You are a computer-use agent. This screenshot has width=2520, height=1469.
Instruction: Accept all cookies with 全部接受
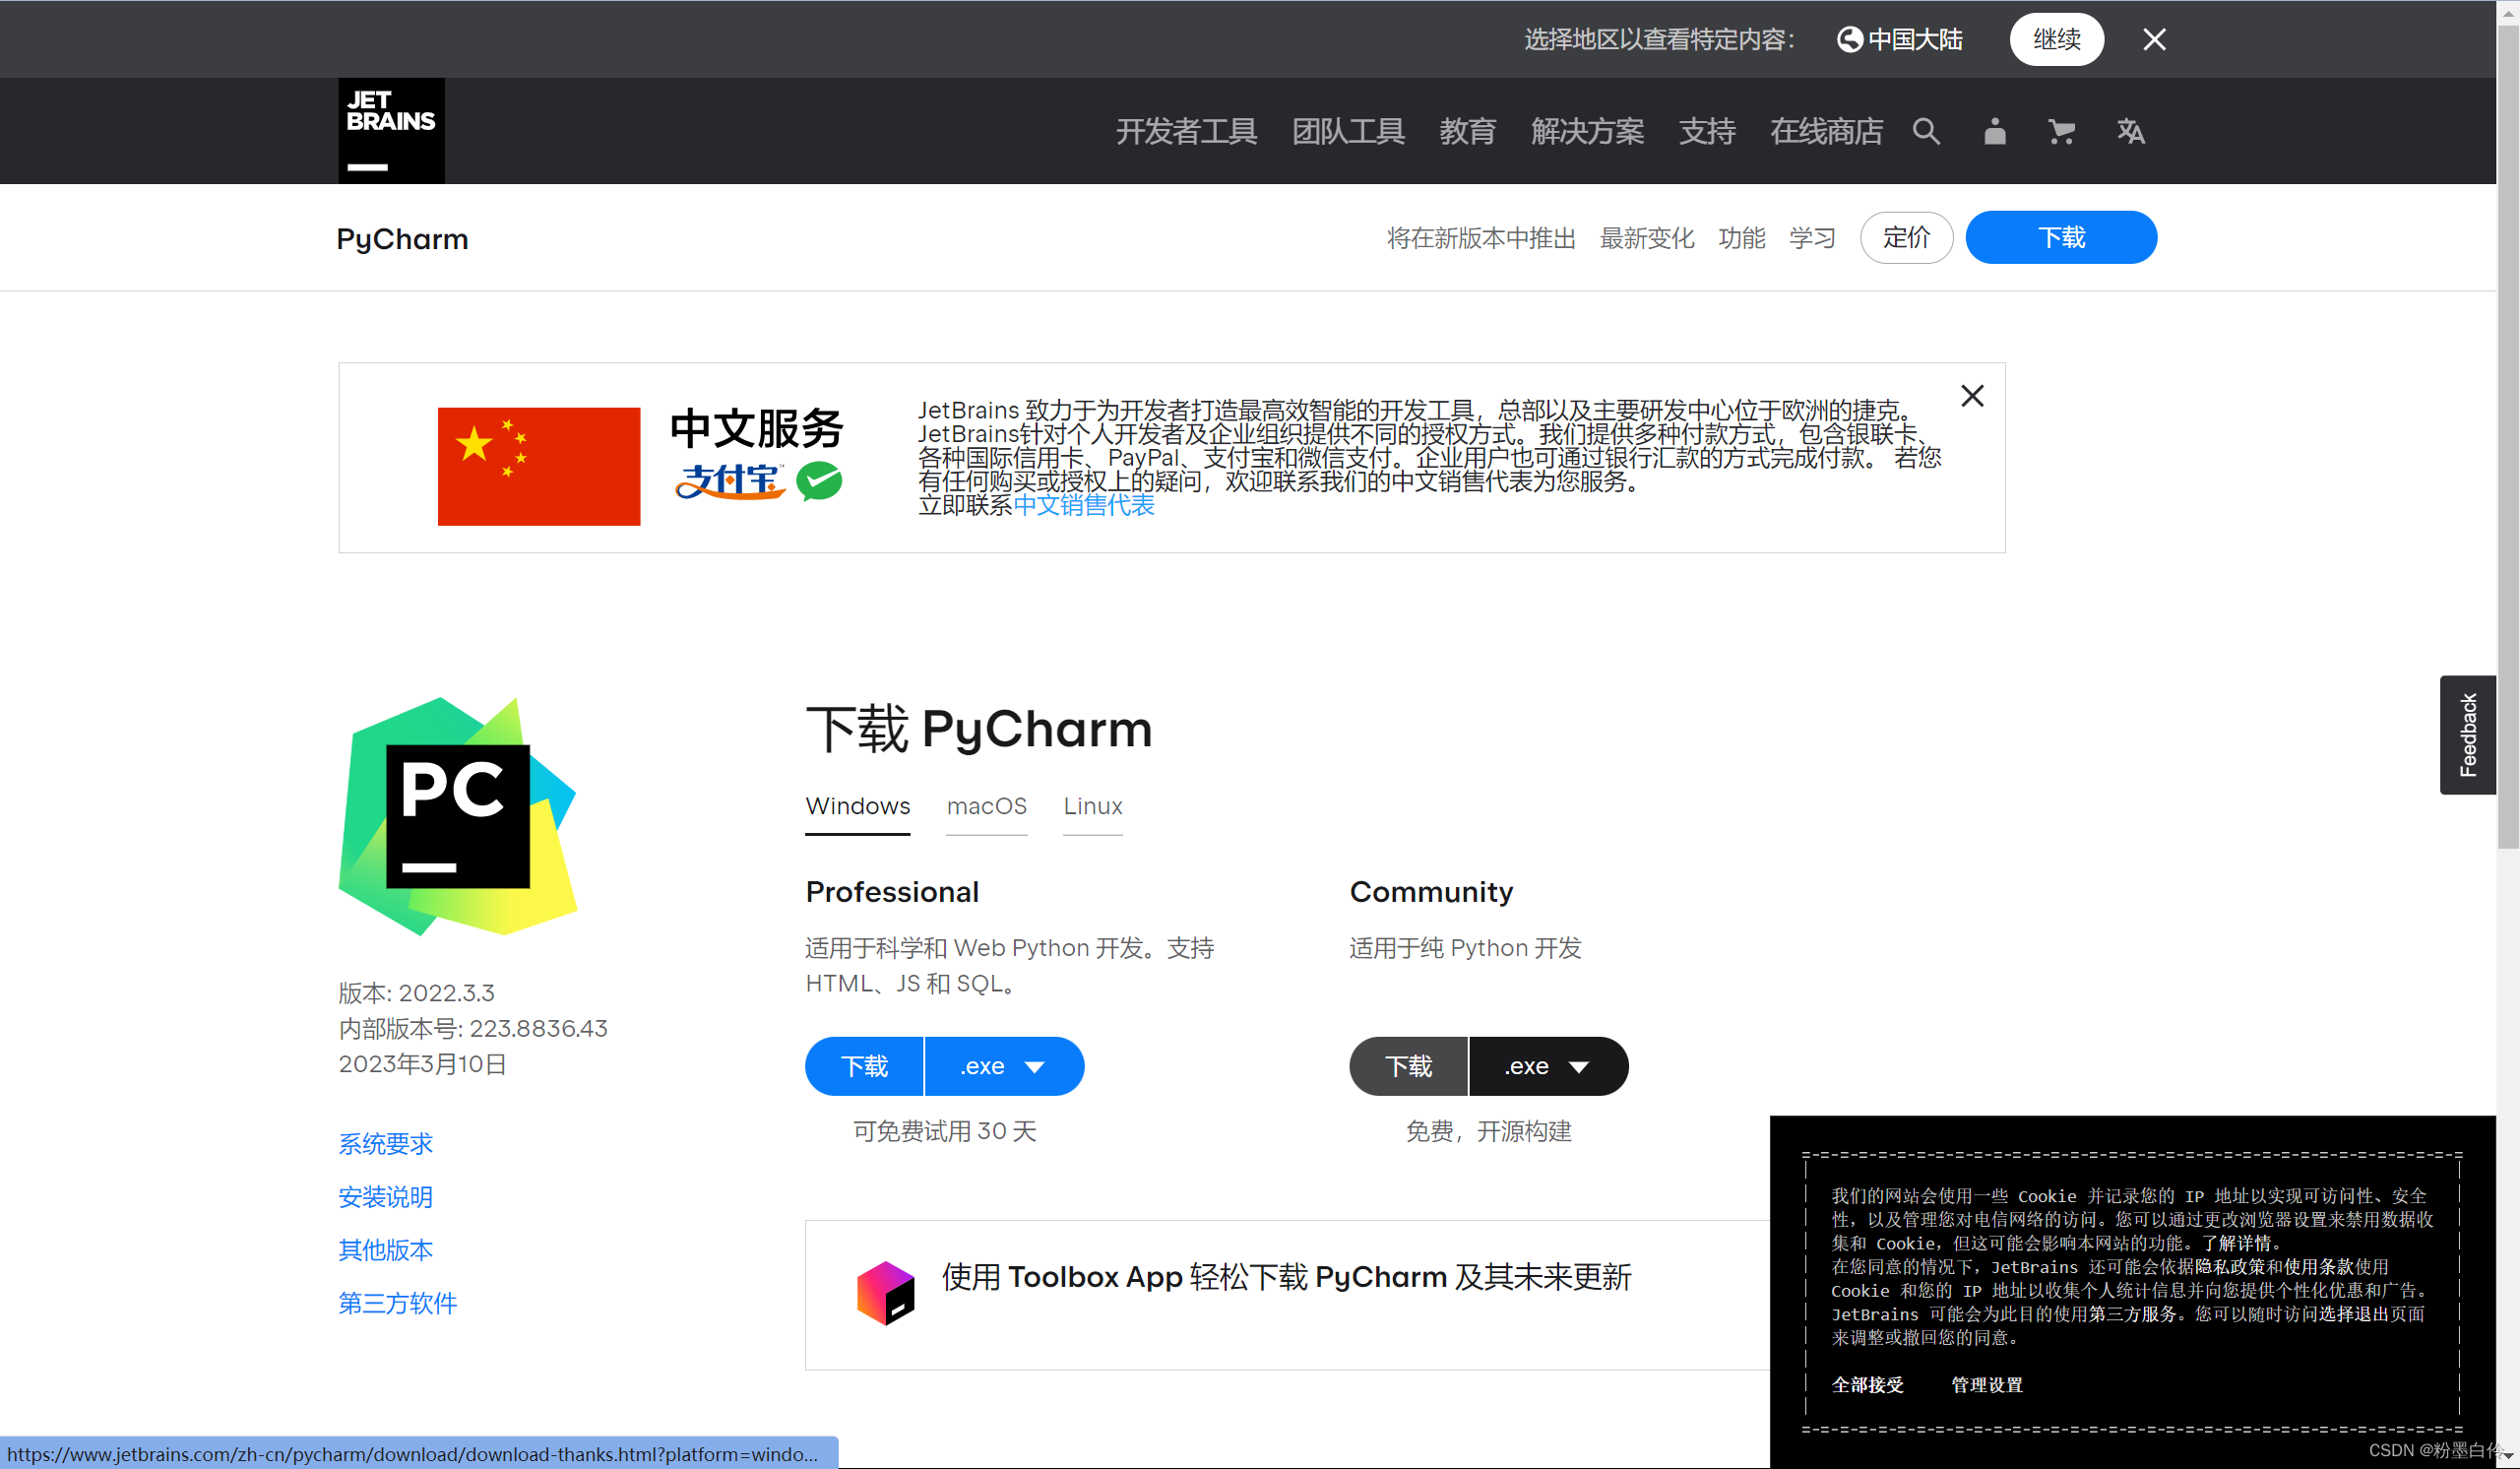[1867, 1384]
